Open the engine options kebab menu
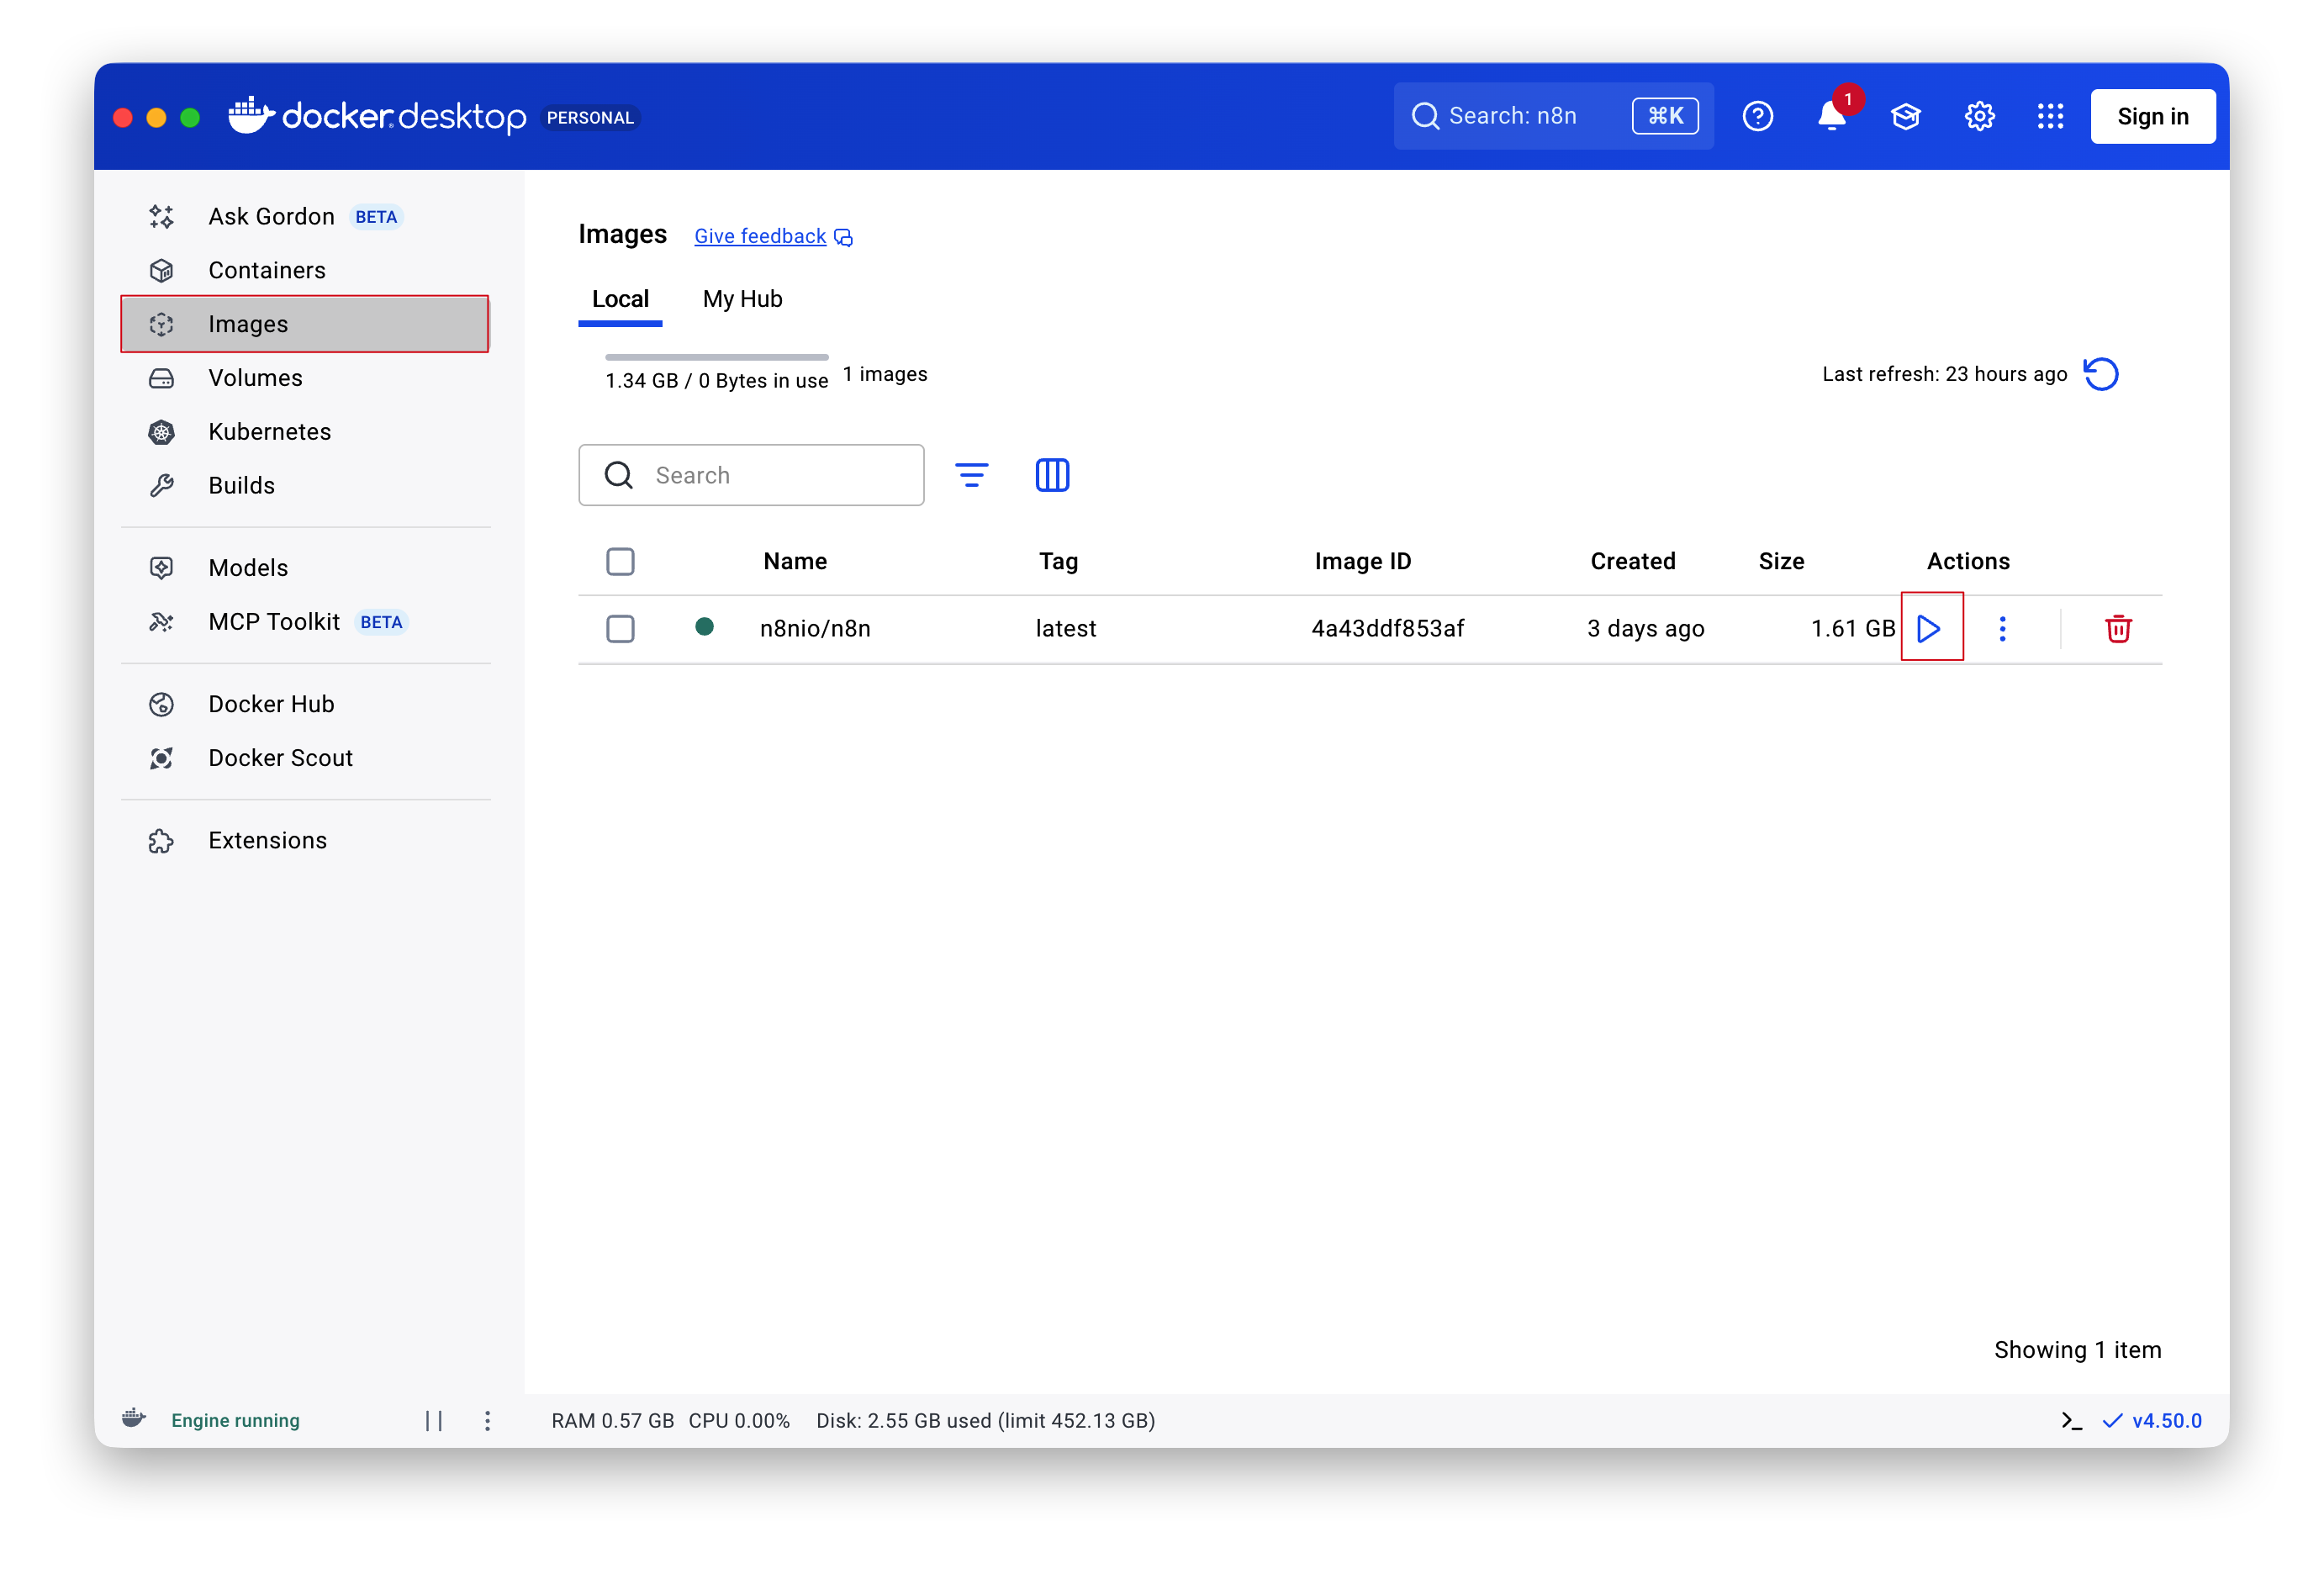 tap(487, 1420)
